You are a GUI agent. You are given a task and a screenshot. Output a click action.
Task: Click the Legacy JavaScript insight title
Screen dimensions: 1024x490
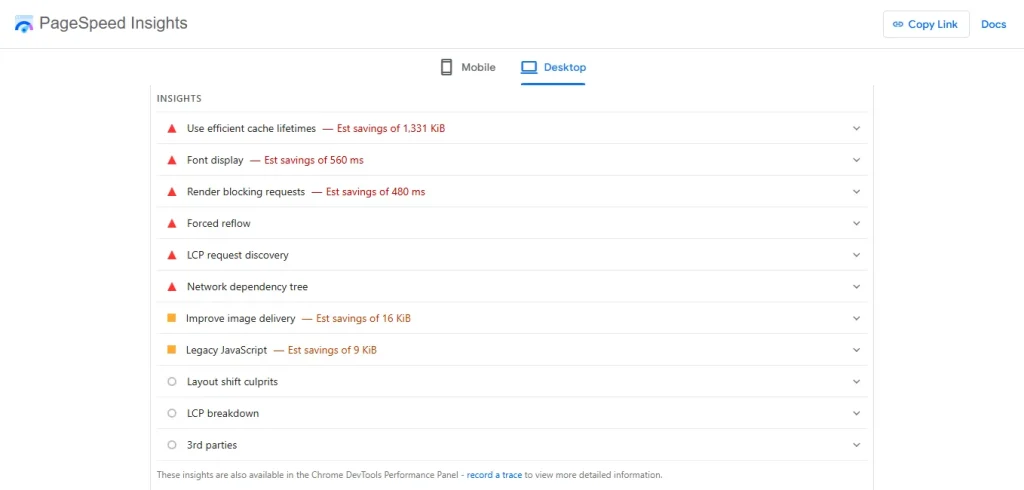tap(227, 350)
